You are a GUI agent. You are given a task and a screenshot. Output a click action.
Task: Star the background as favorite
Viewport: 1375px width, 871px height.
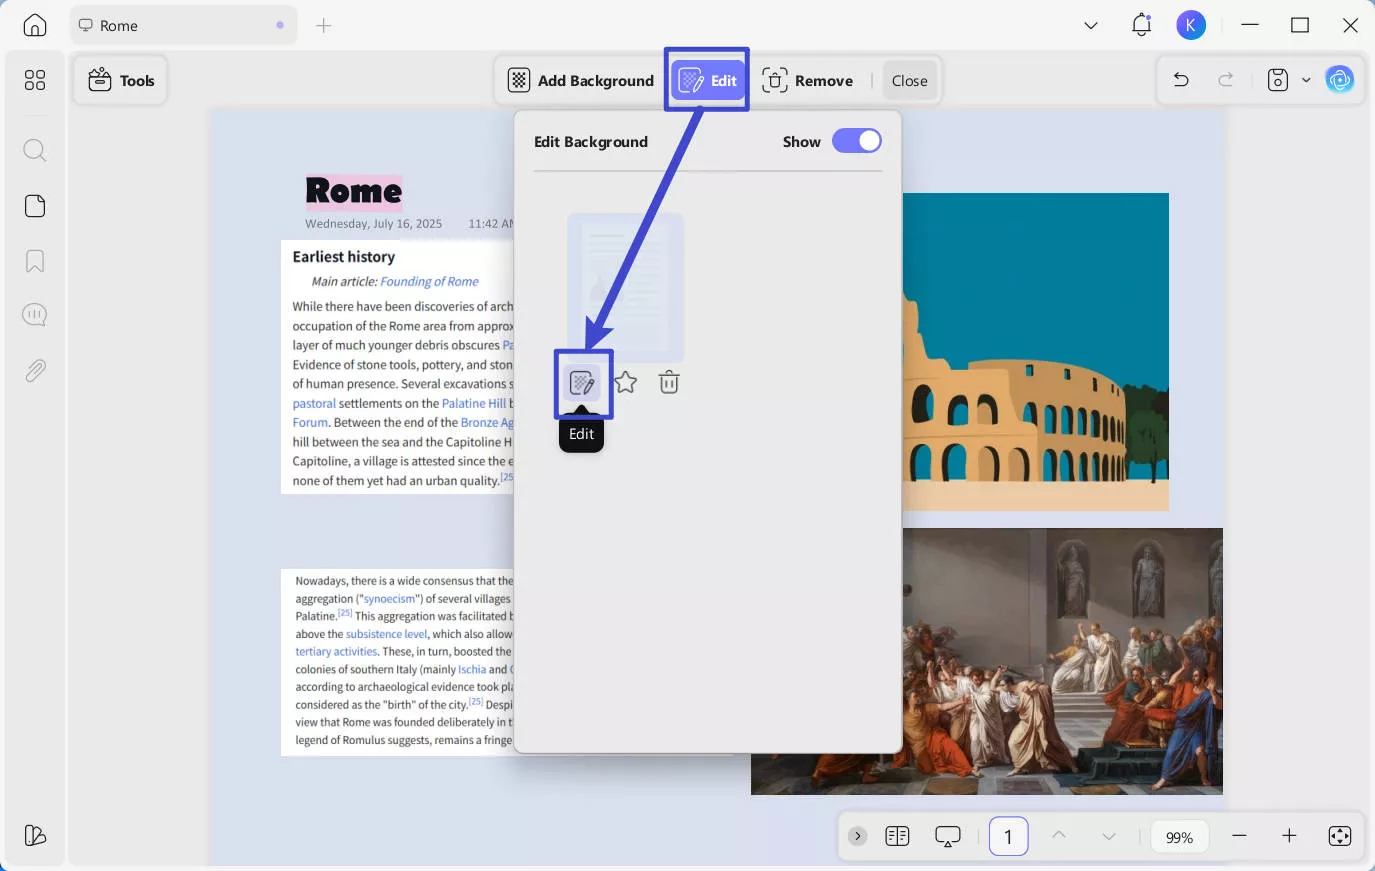(626, 383)
